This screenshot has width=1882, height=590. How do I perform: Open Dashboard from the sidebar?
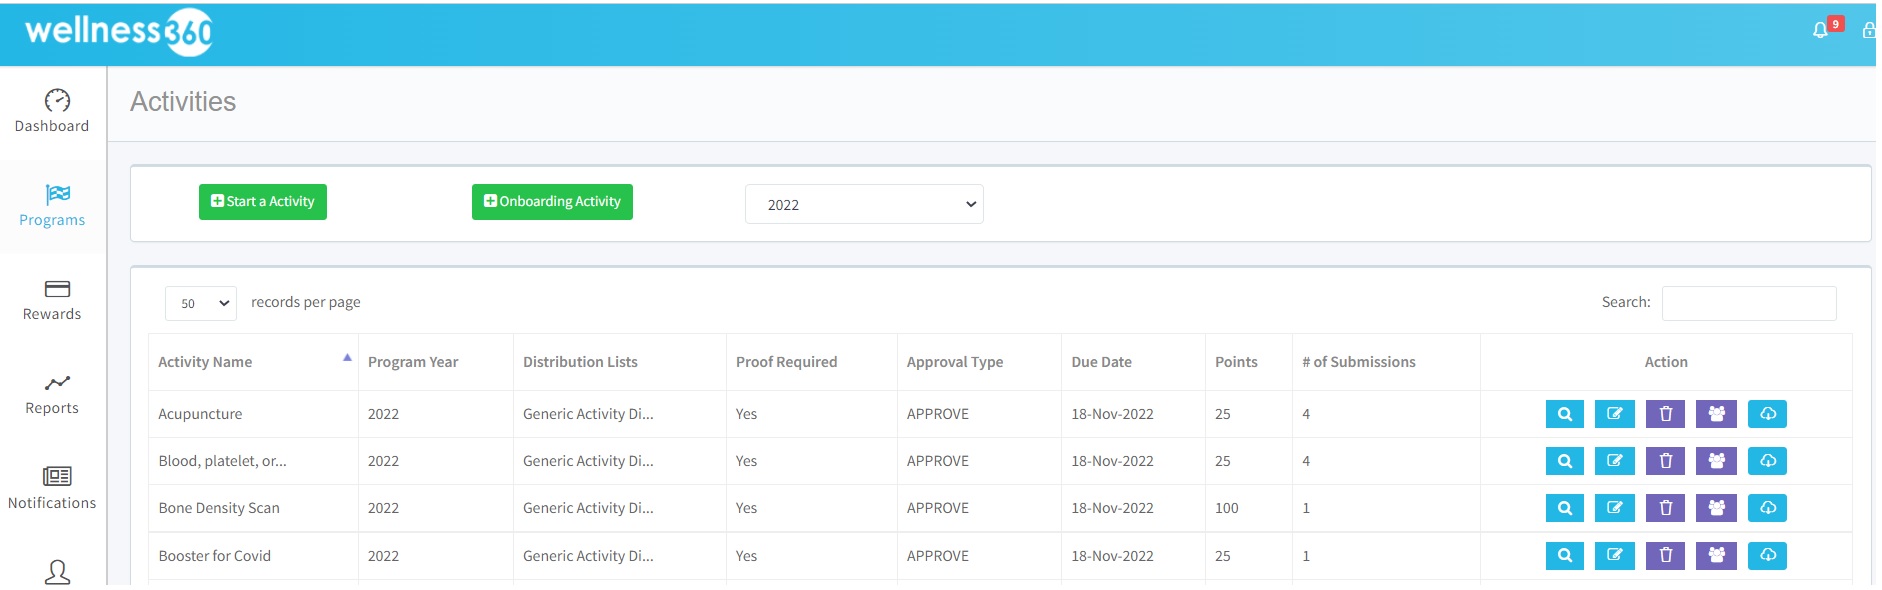[x=52, y=111]
